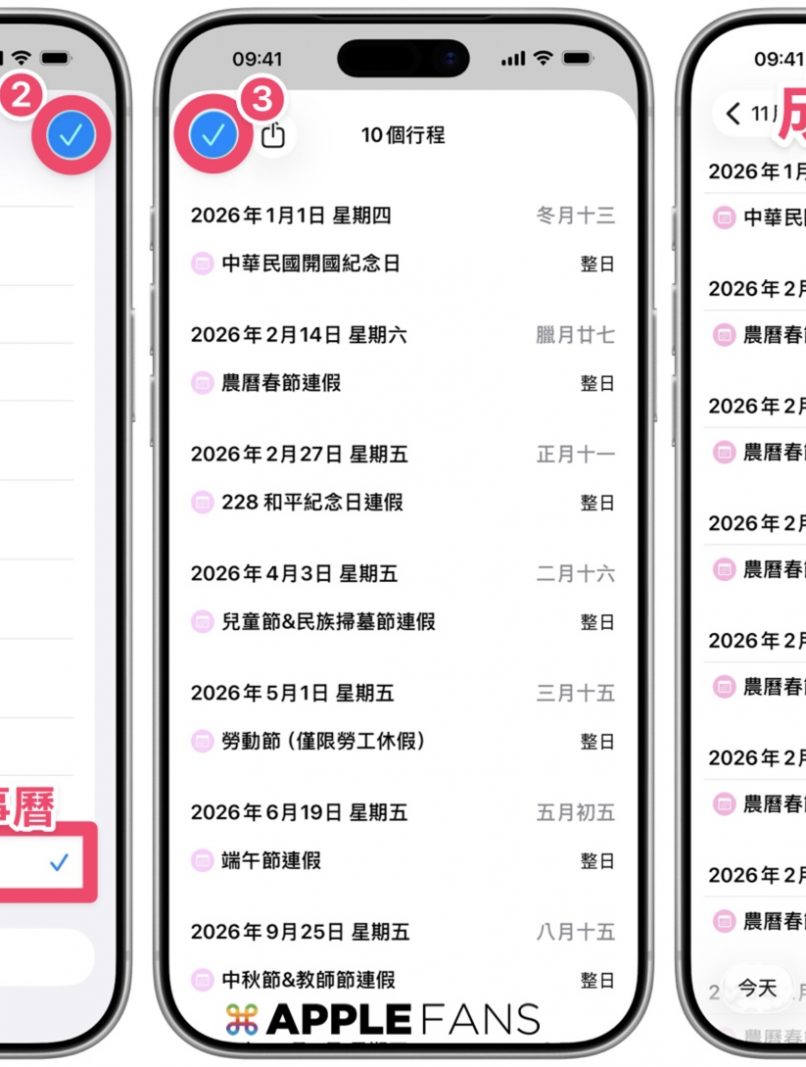Tap the share icon beside 10個行程
Viewport: 806px width, 1067px height.
tap(273, 135)
